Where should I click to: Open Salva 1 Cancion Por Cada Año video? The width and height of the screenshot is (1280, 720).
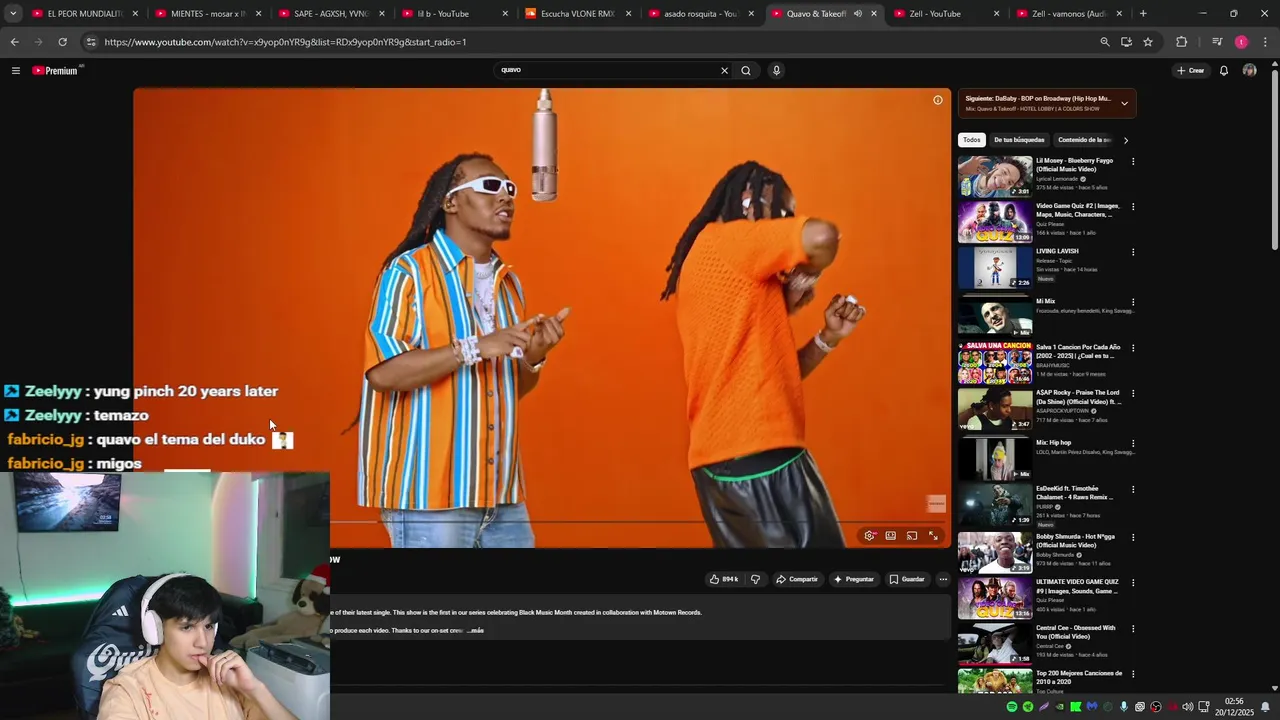point(1078,351)
